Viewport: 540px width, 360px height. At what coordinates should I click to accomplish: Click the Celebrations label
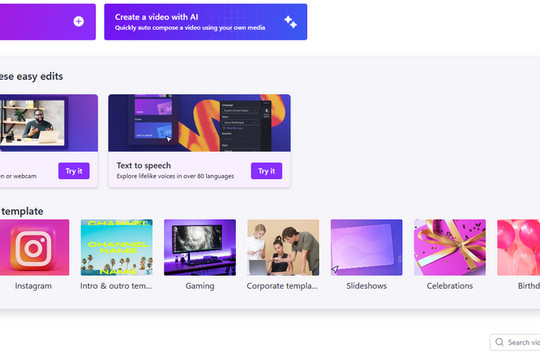(450, 286)
